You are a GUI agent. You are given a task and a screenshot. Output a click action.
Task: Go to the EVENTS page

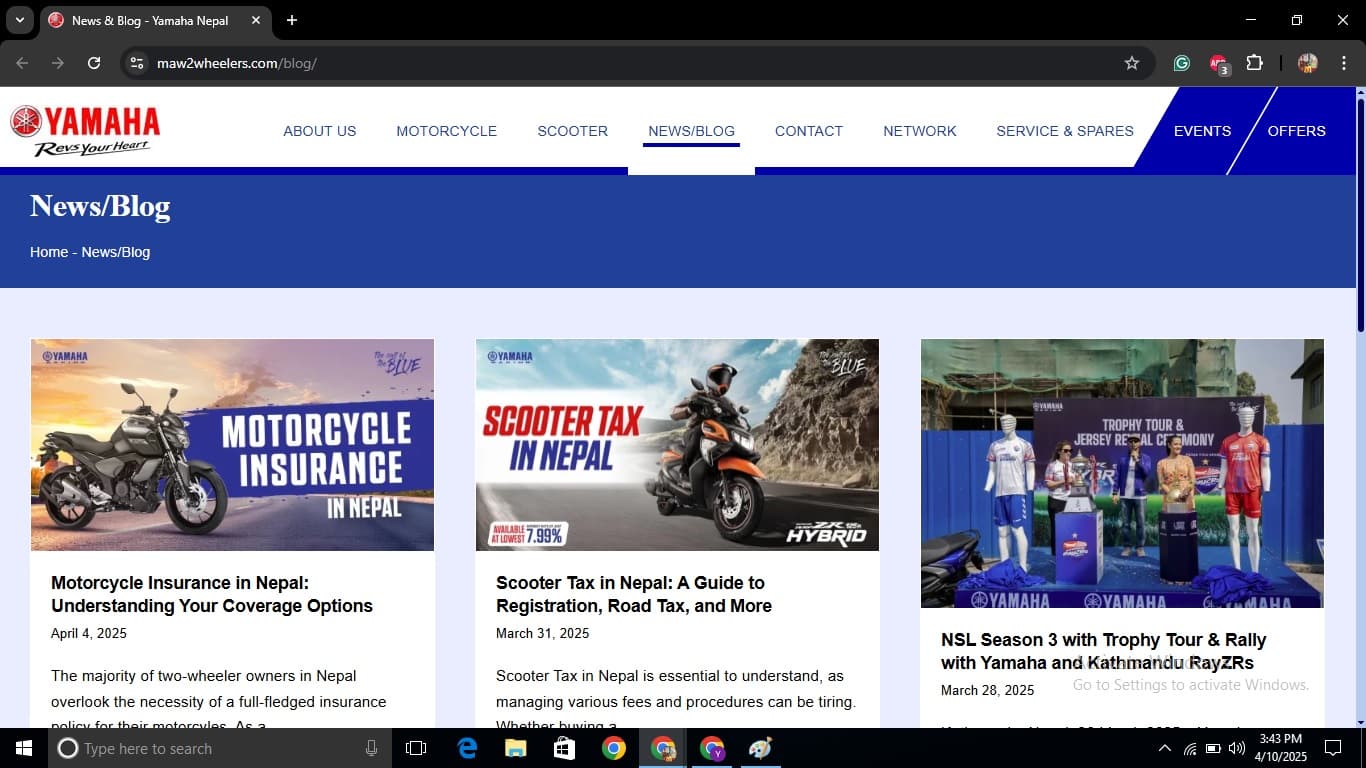[1202, 131]
